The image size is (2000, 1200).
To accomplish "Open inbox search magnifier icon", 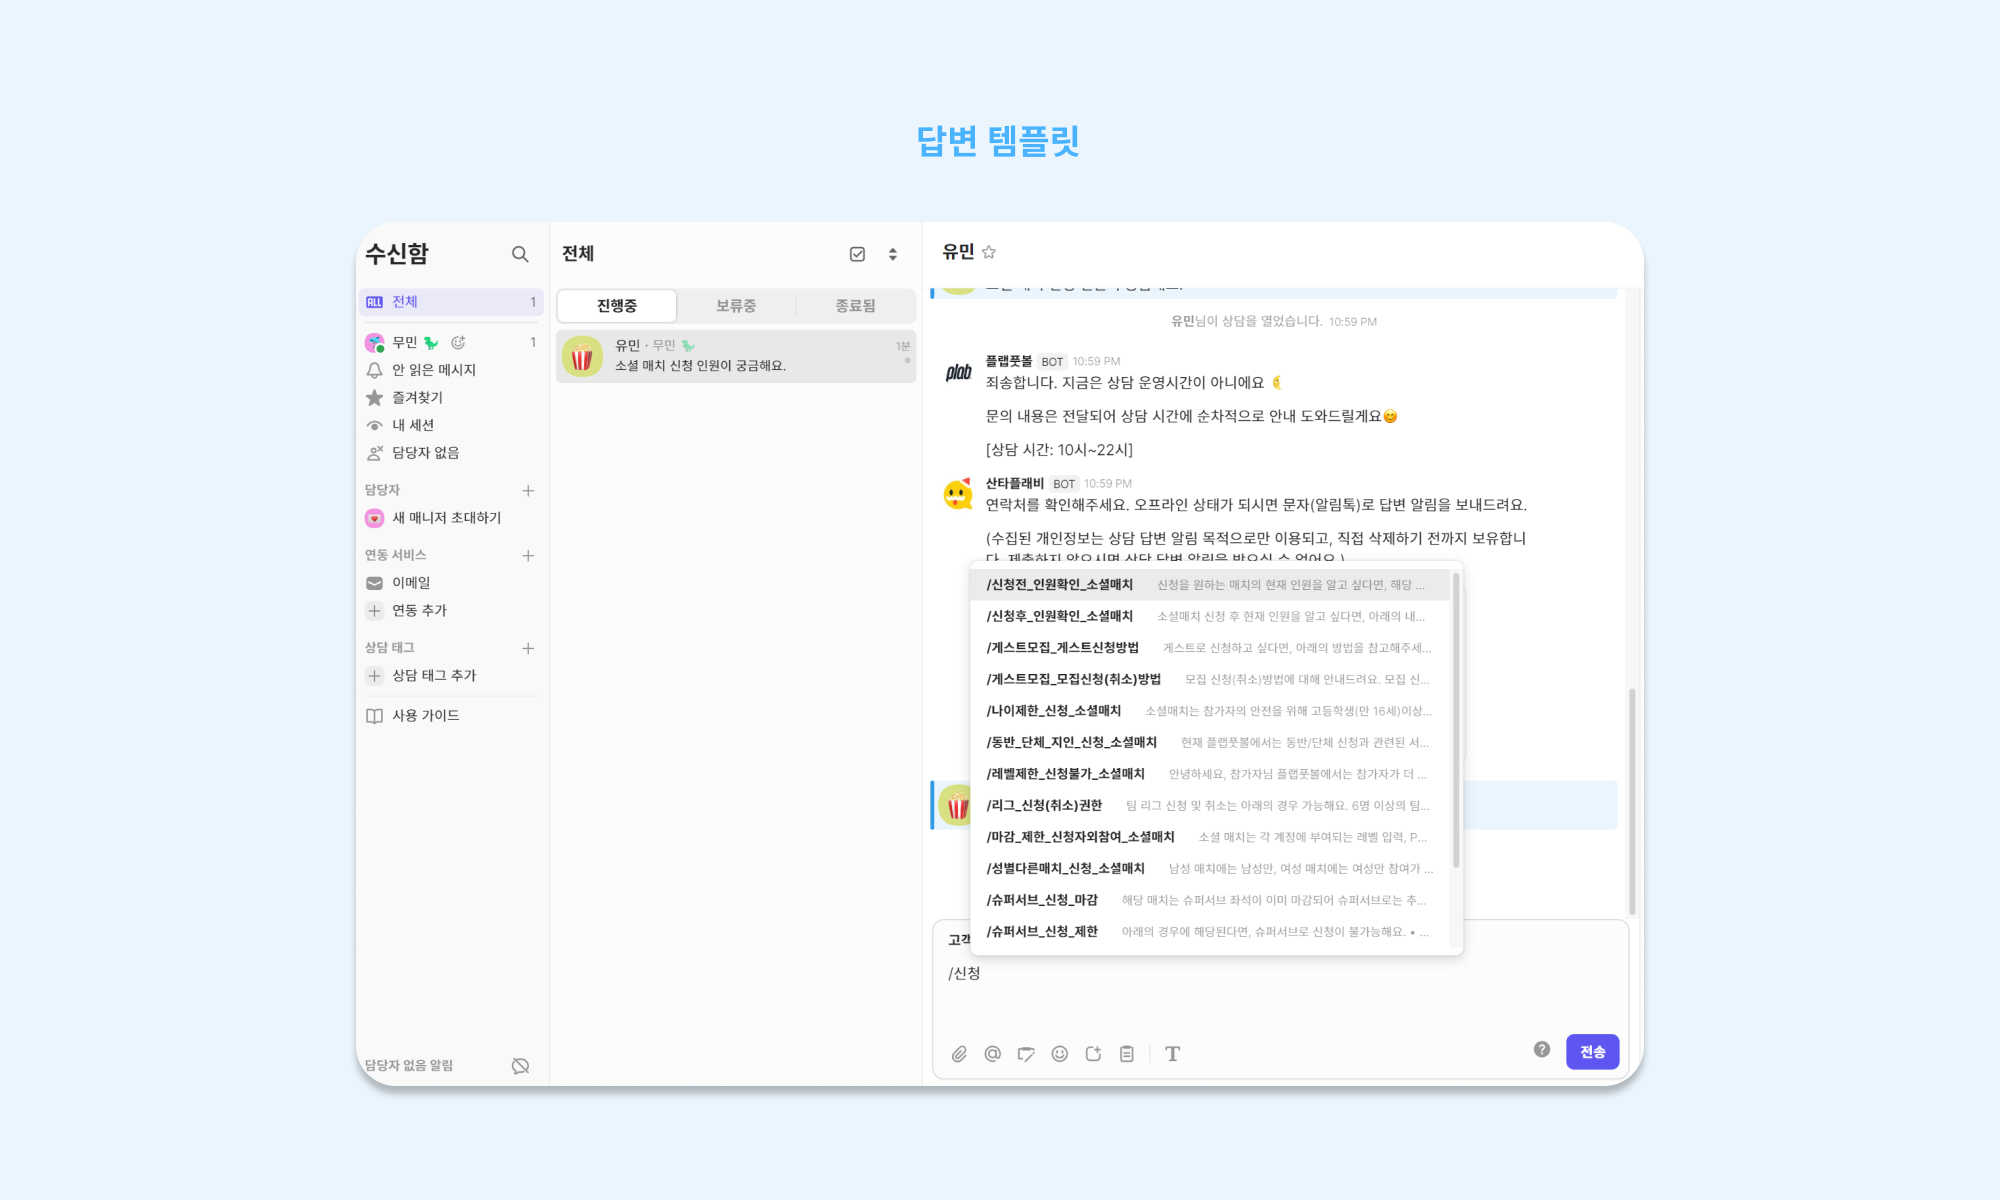I will [520, 254].
